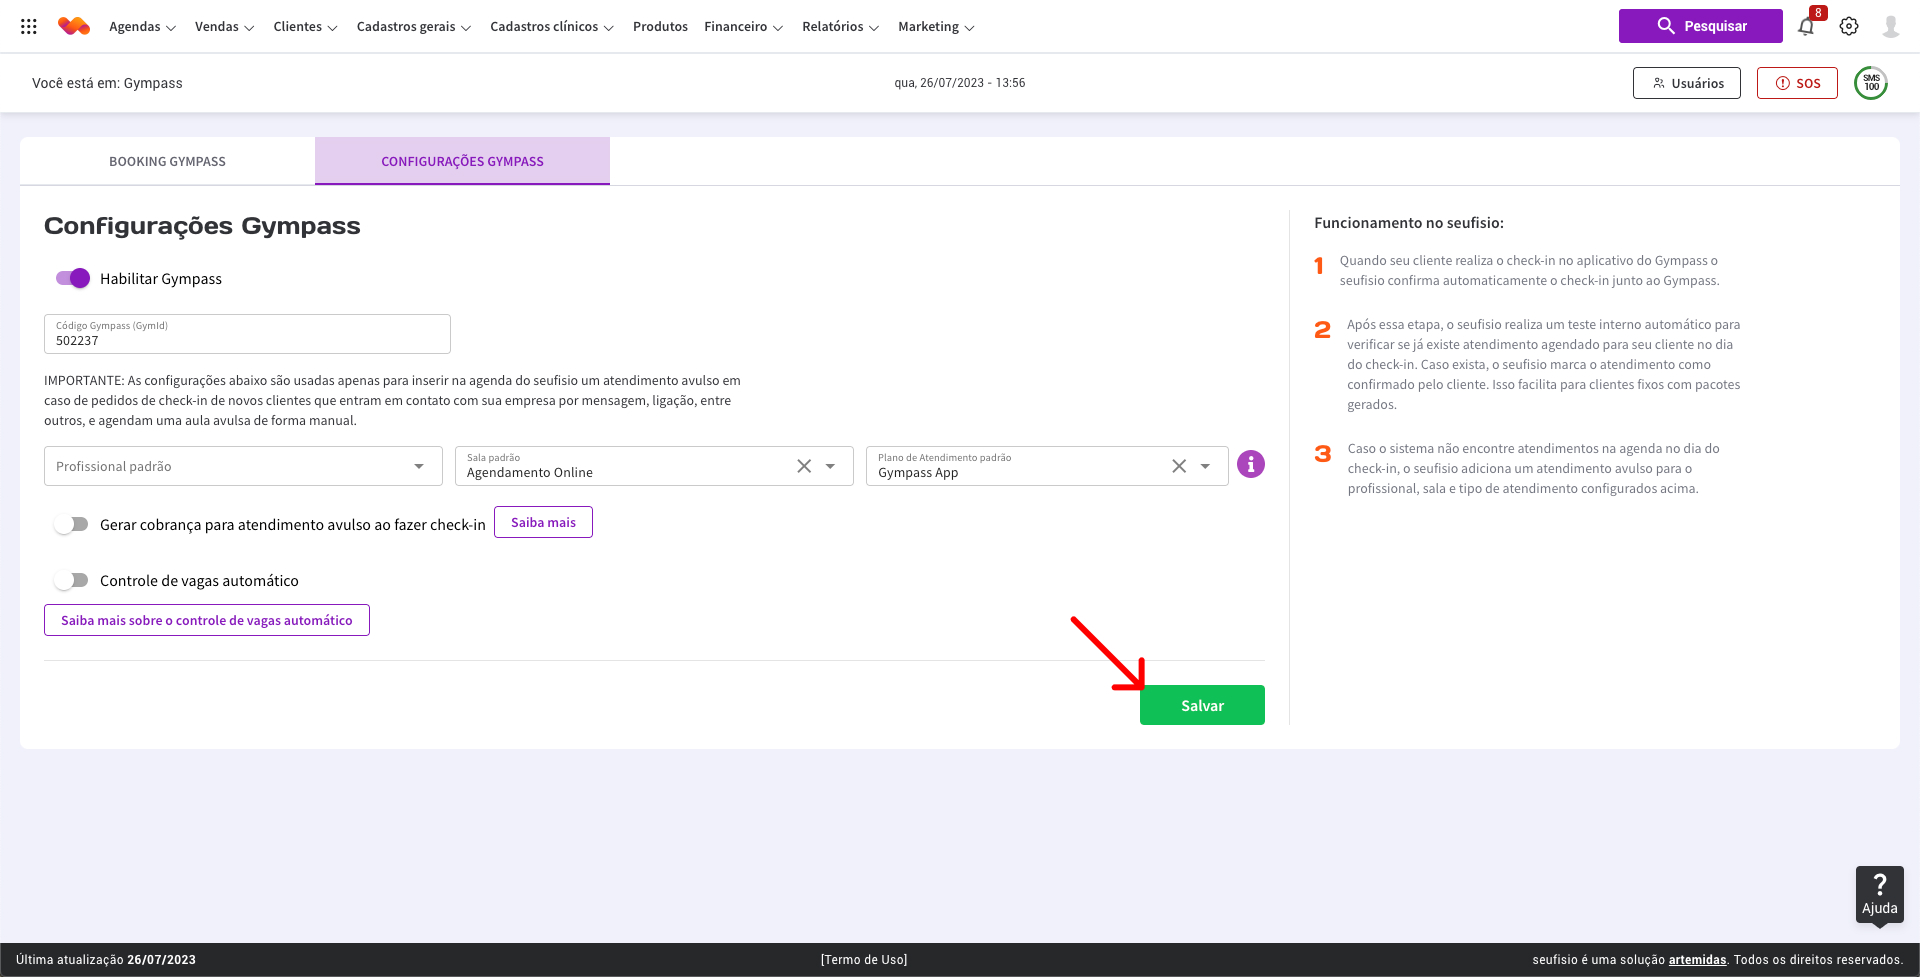Viewport: 1920px width, 977px height.
Task: Open the Profissional padrão dropdown
Action: click(243, 466)
